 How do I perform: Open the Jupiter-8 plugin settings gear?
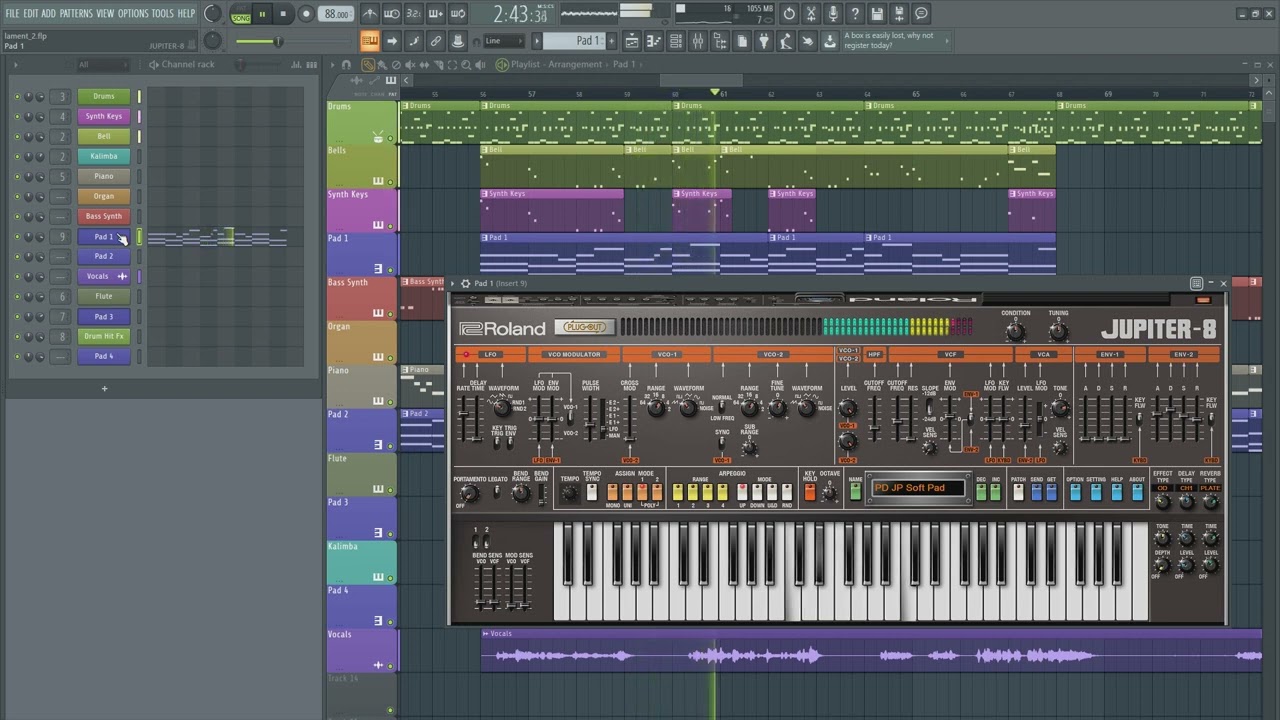pos(465,284)
